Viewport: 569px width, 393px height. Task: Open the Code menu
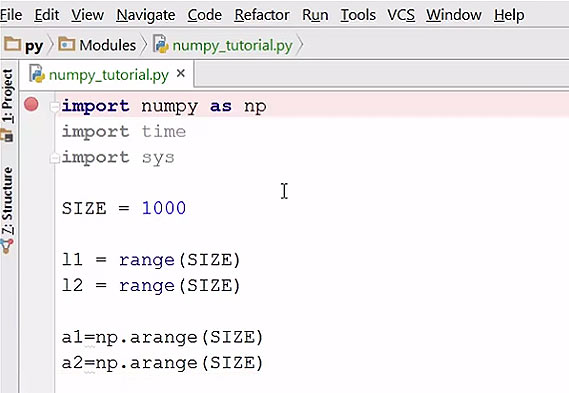[x=204, y=15]
